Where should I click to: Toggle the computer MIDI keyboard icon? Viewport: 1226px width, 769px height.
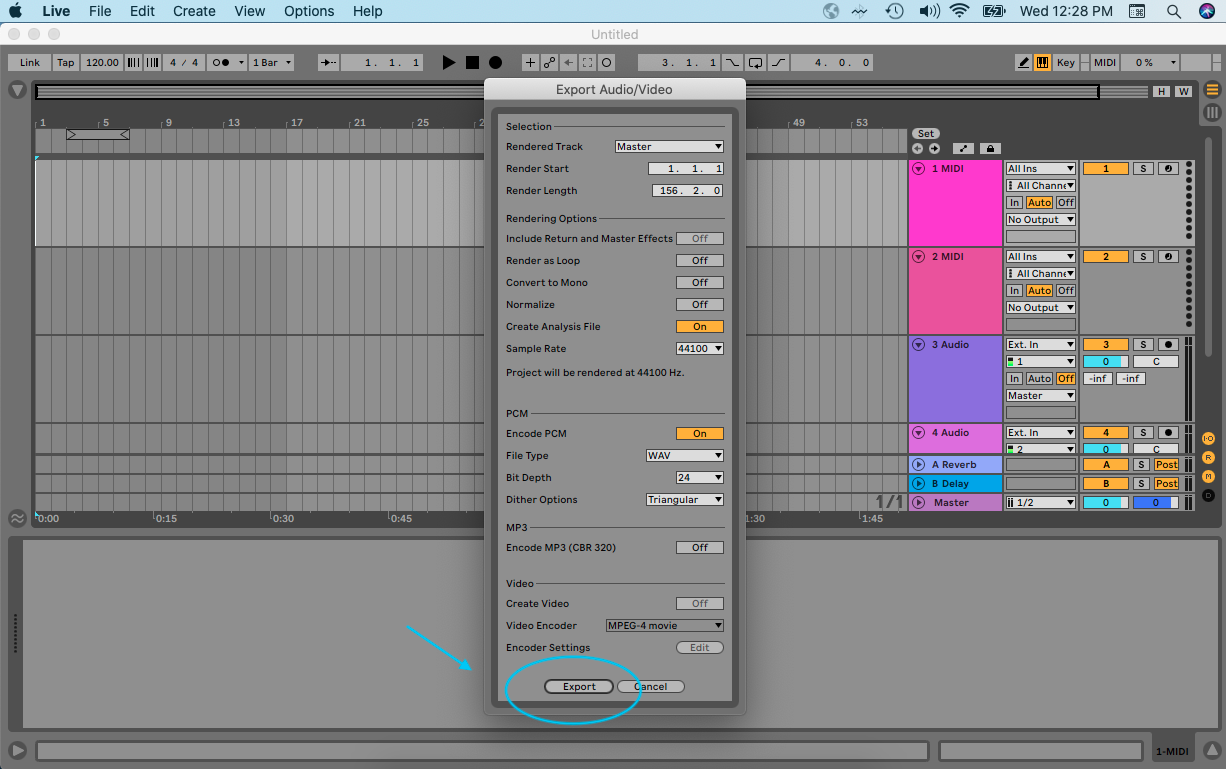[x=1042, y=62]
